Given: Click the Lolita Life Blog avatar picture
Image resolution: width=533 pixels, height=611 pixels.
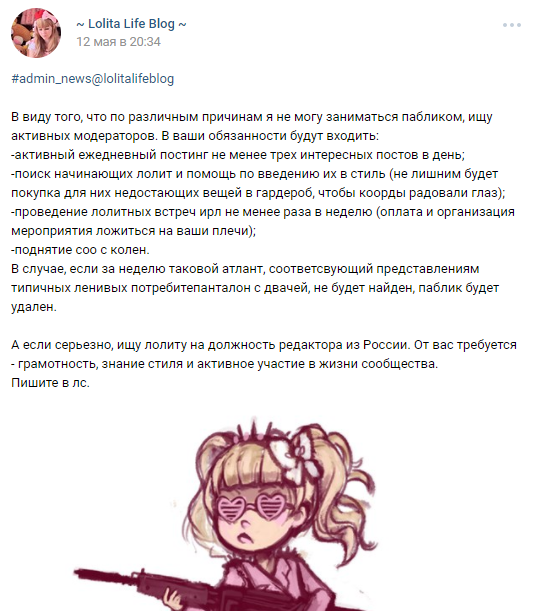Looking at the screenshot, I should point(36,33).
